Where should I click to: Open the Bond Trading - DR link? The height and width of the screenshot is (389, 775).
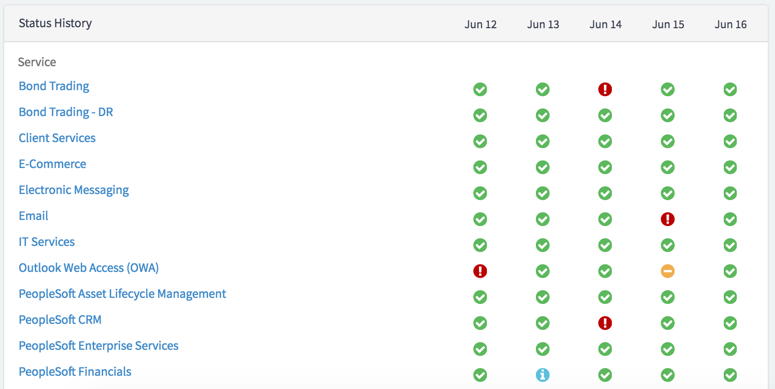coord(66,112)
